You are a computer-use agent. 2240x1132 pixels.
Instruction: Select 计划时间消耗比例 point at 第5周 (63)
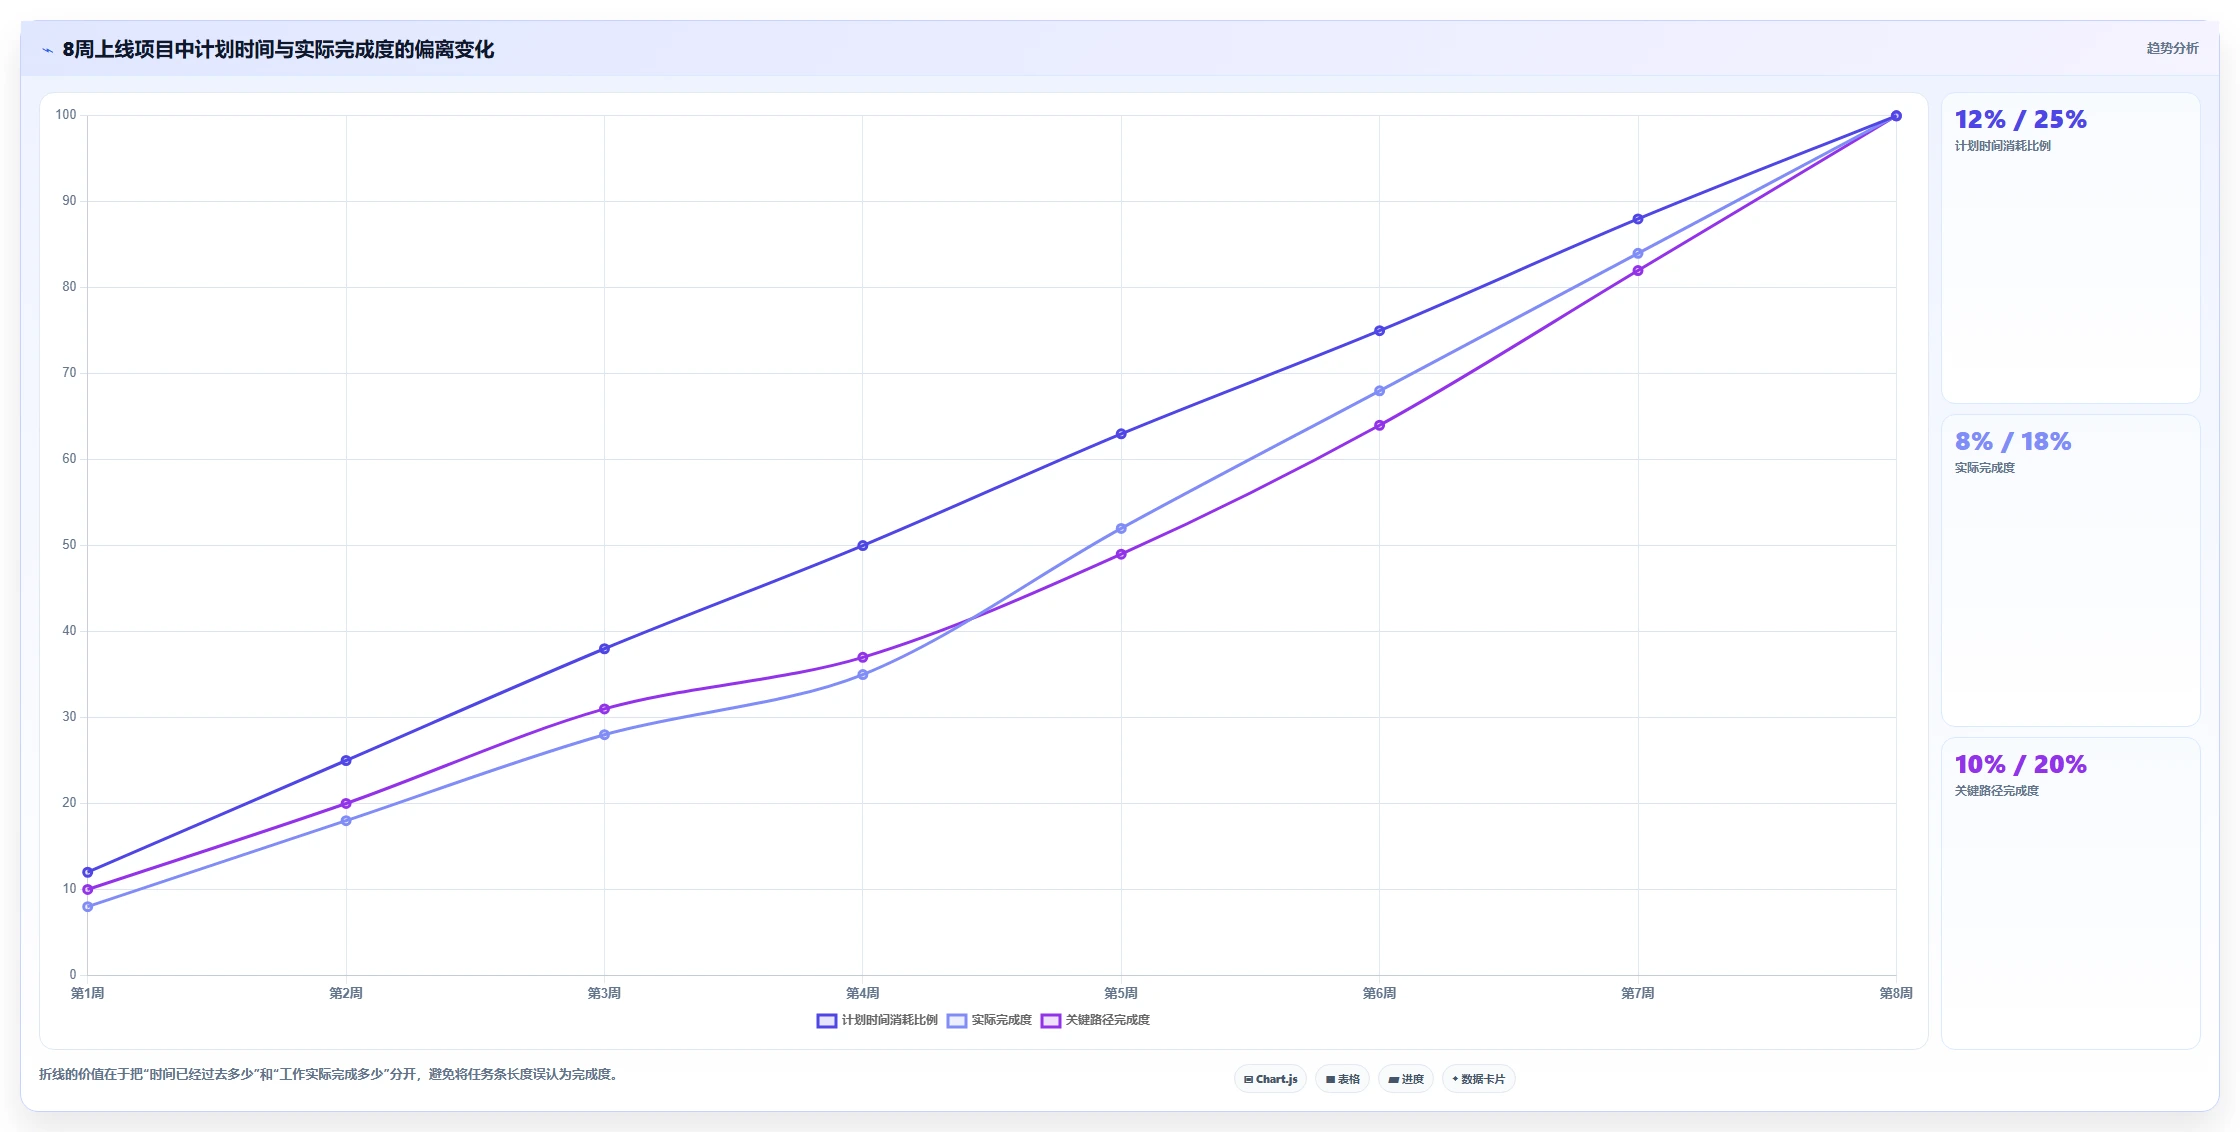pyautogui.click(x=1121, y=434)
